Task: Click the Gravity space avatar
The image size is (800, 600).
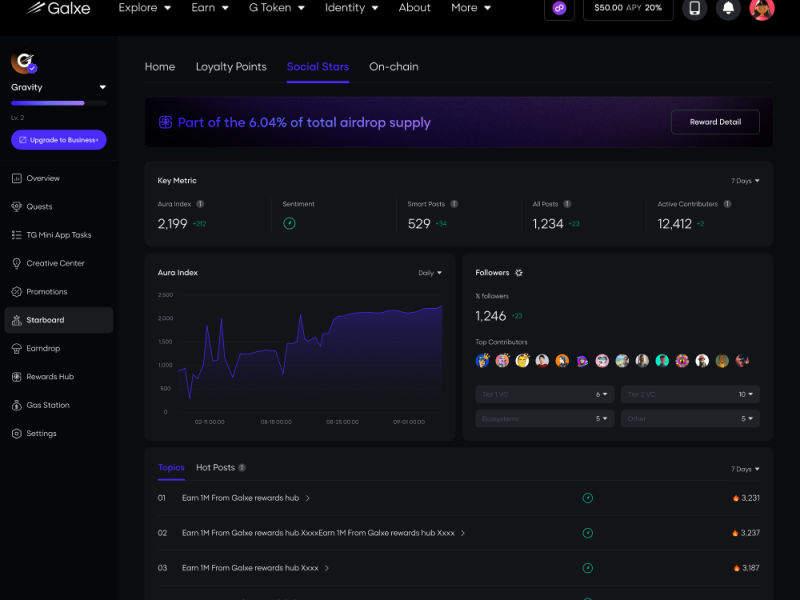Action: (23, 62)
